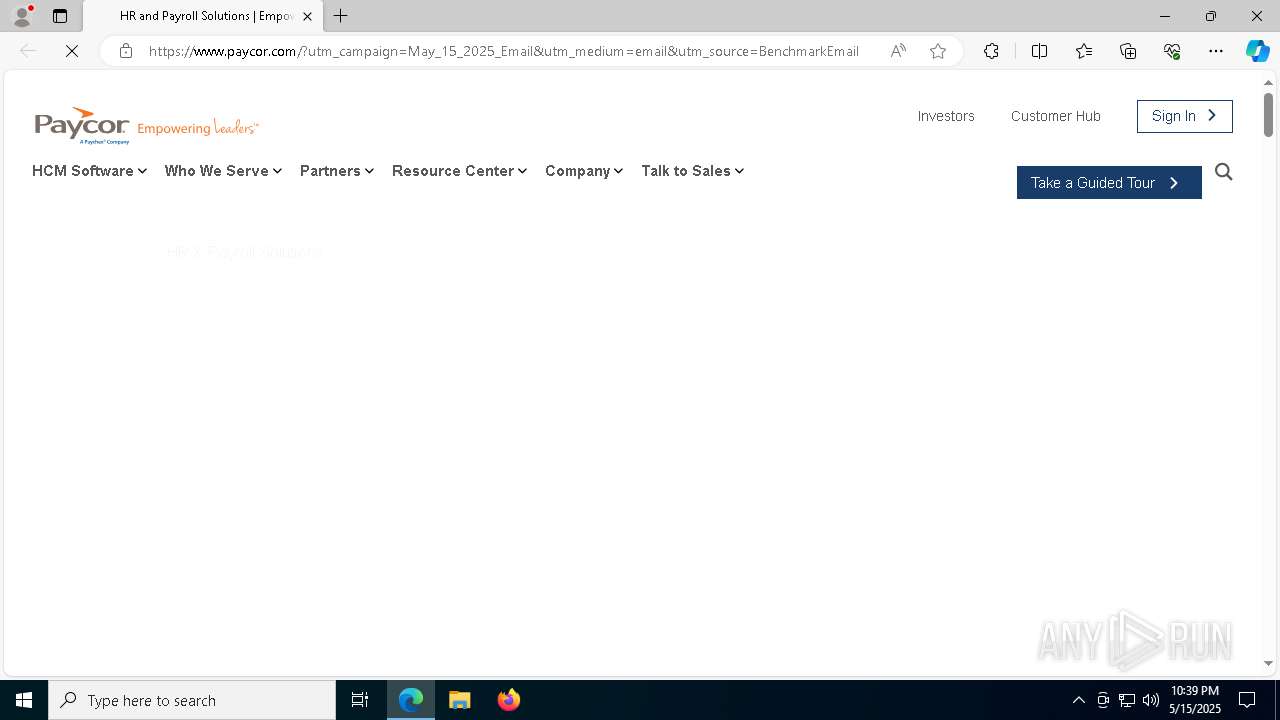Click the scroll down arrow
Viewport: 1280px width, 720px height.
[x=1268, y=663]
